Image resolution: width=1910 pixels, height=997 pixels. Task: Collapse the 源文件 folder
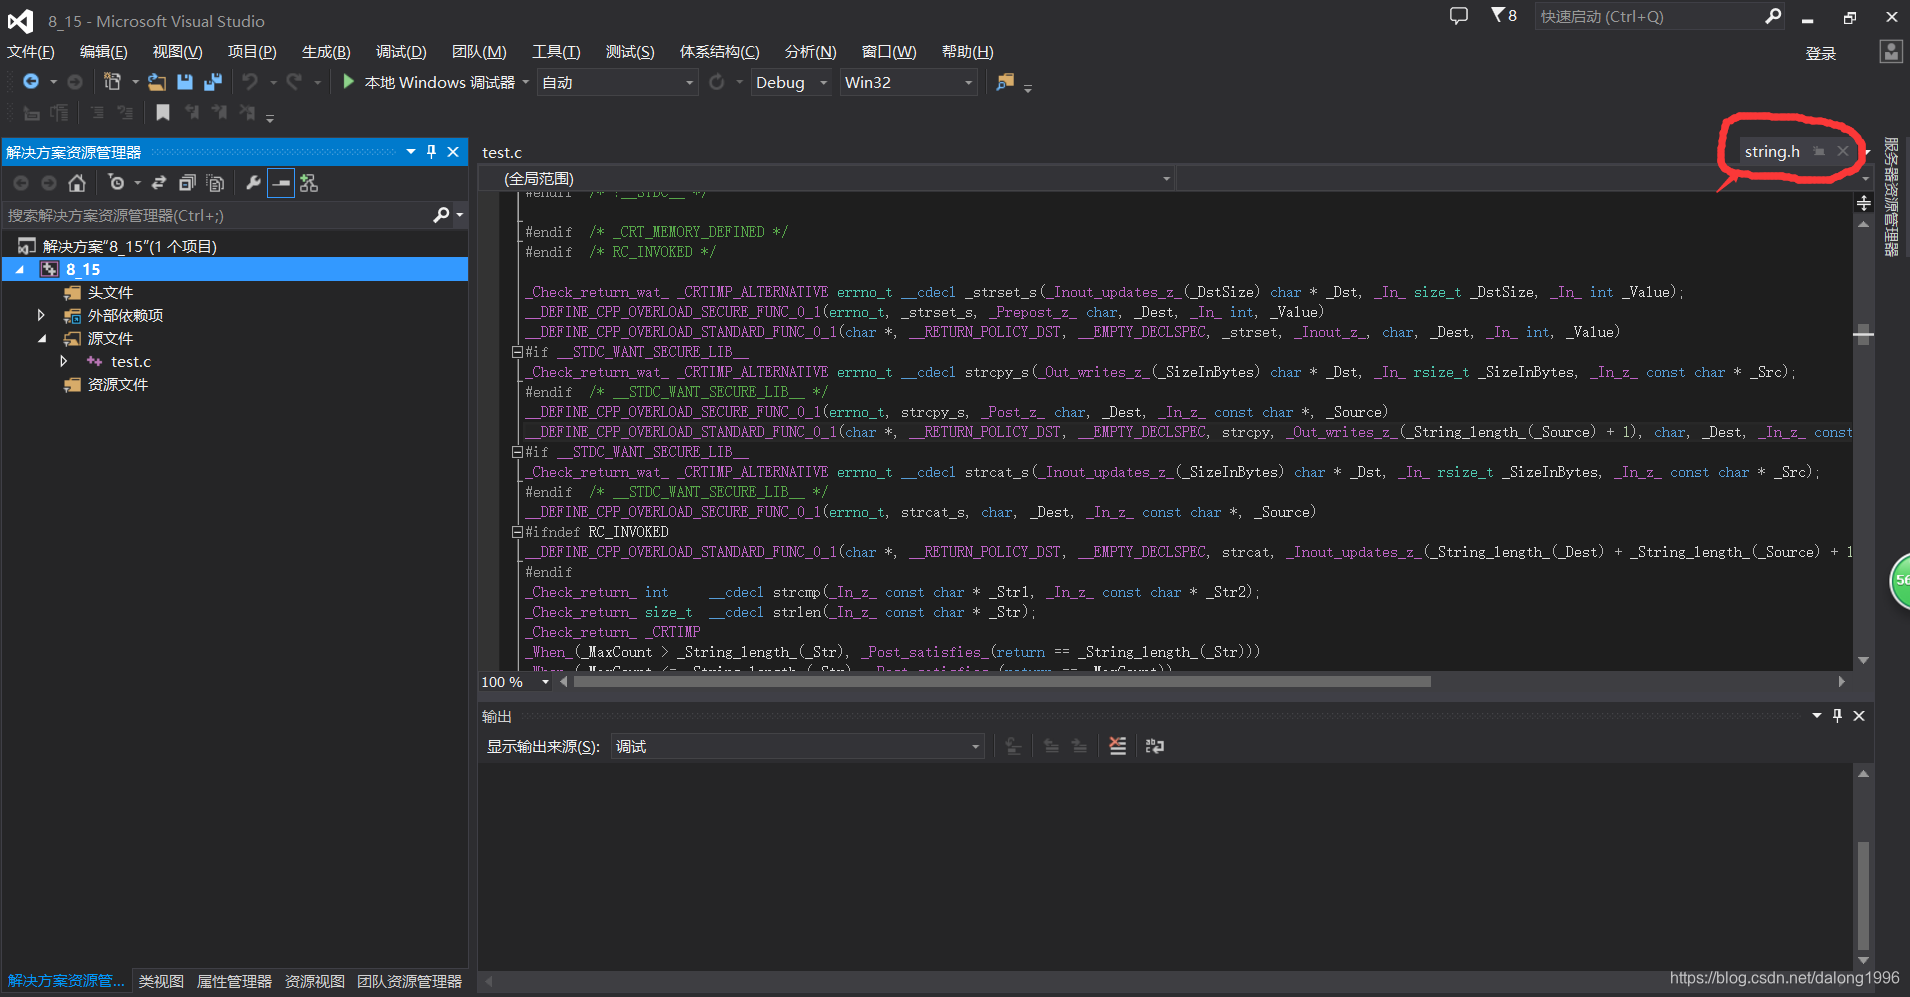point(41,338)
